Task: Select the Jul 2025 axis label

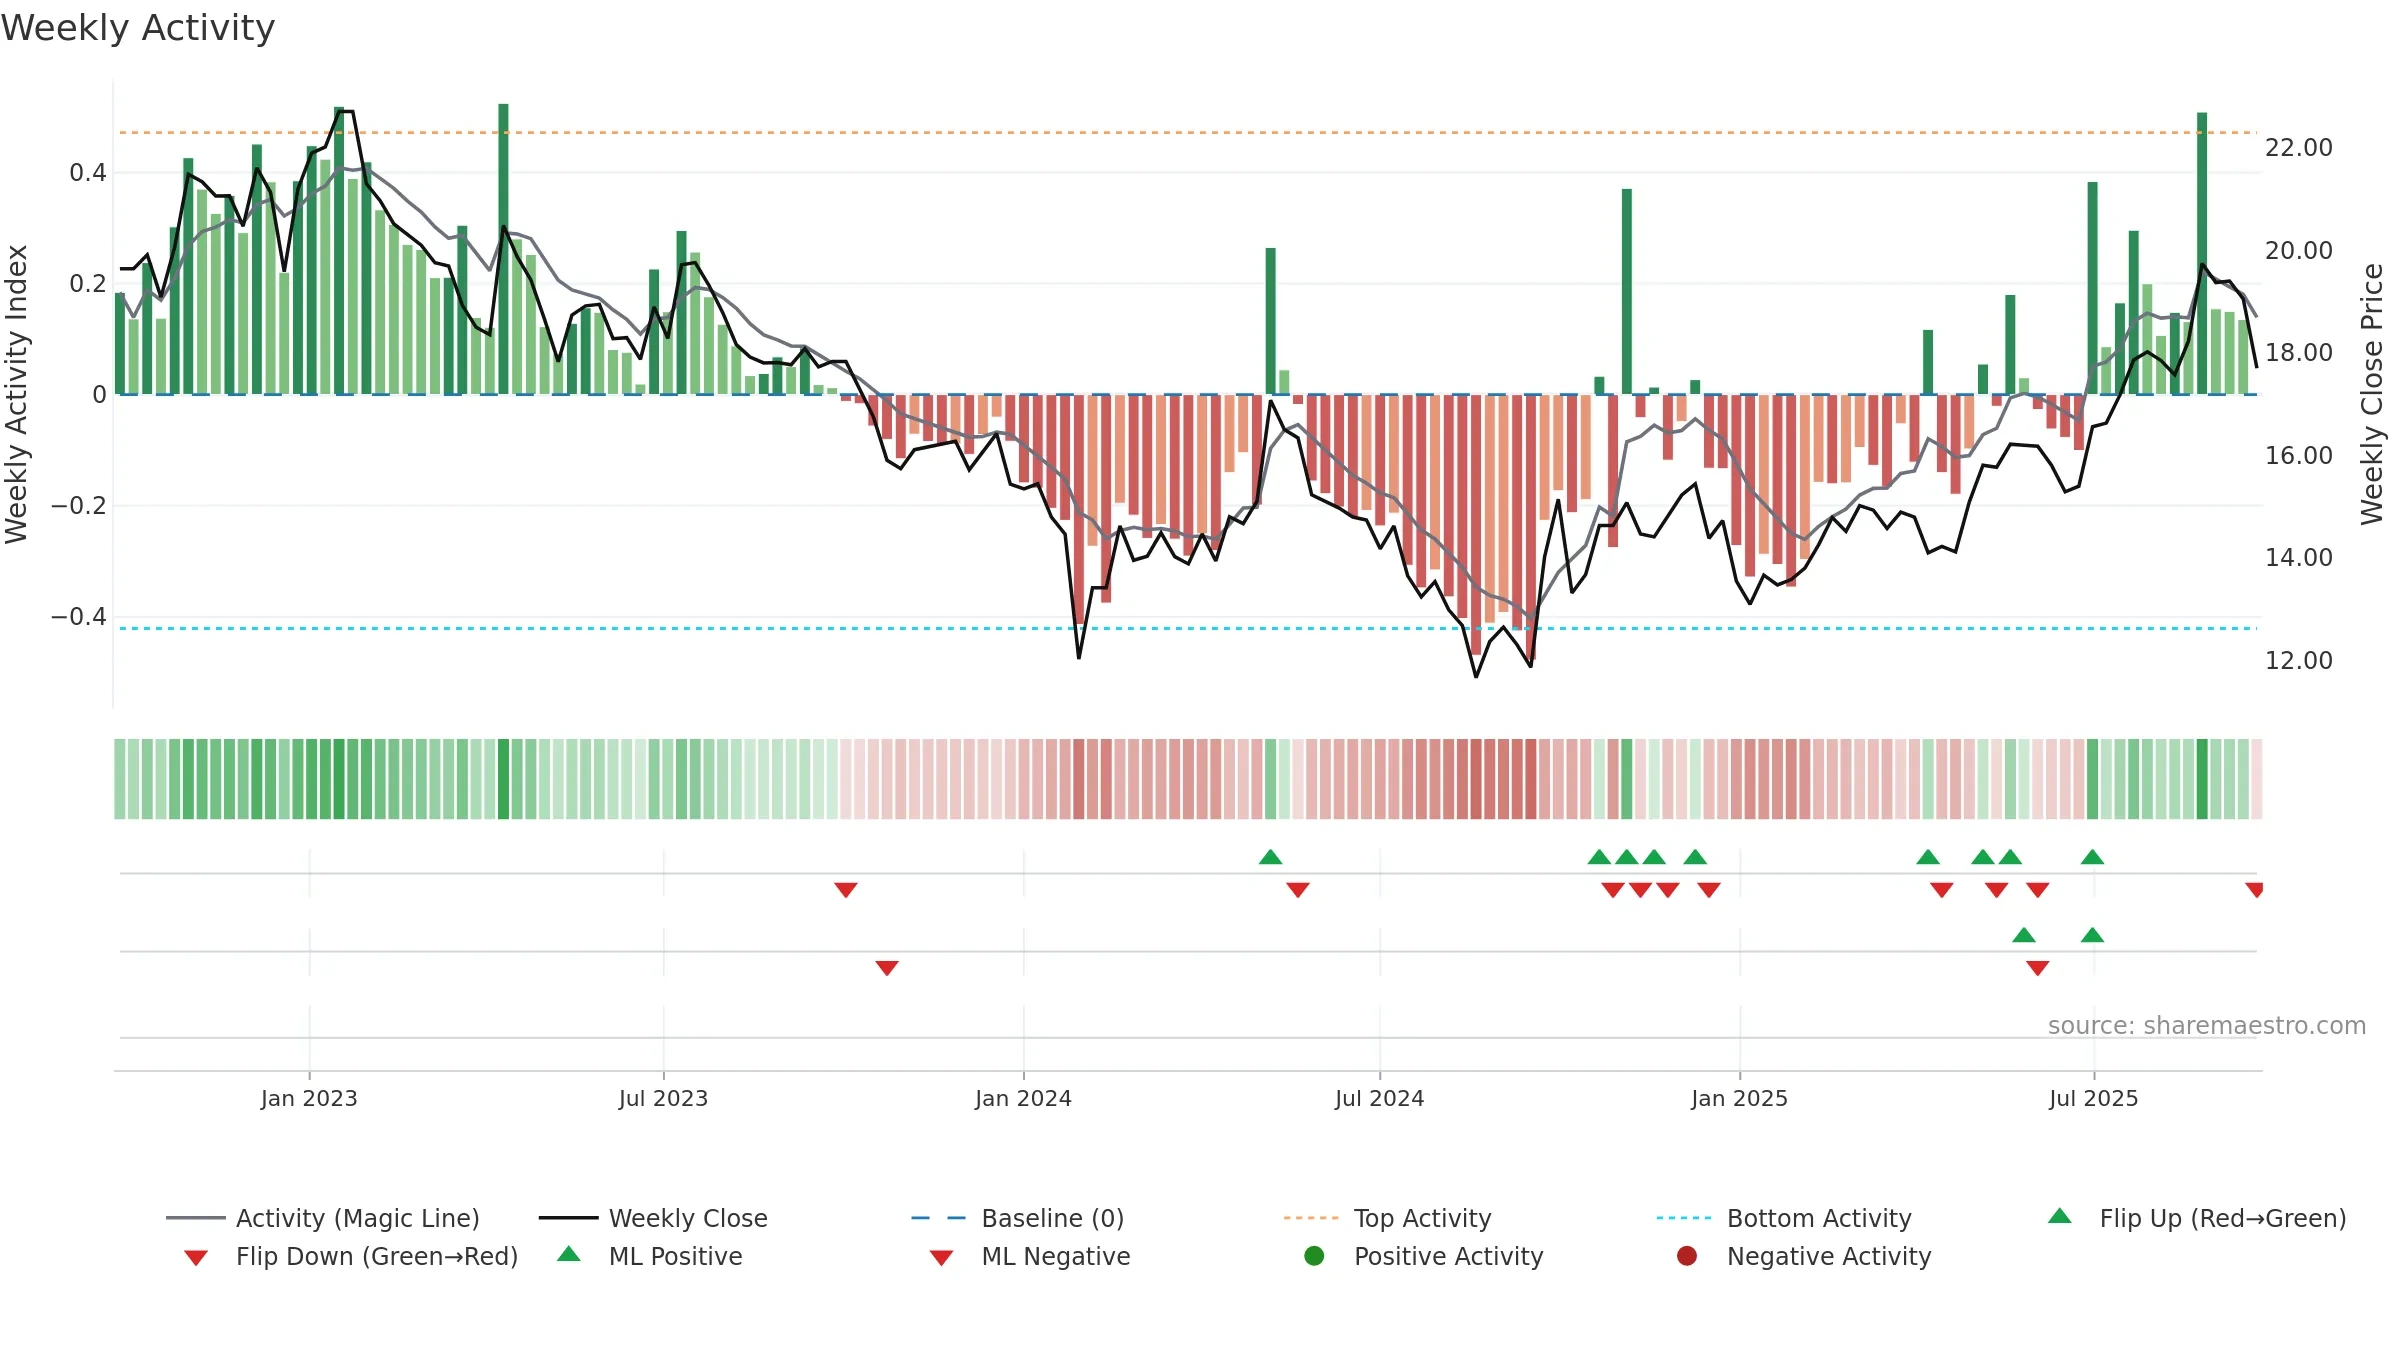Action: click(2093, 1098)
